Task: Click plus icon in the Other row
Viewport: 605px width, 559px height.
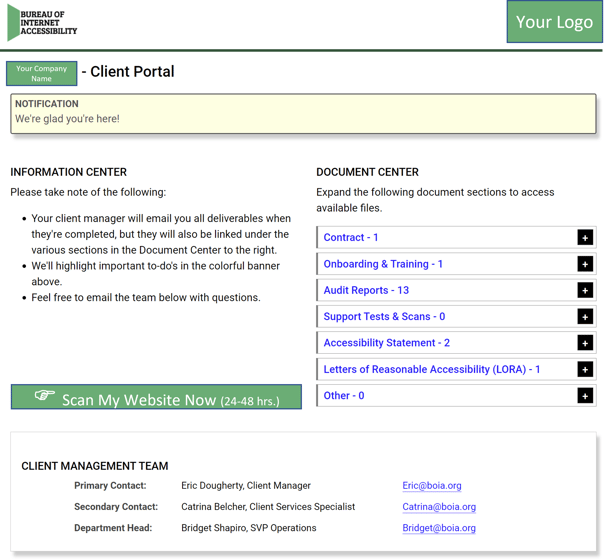Action: (584, 396)
